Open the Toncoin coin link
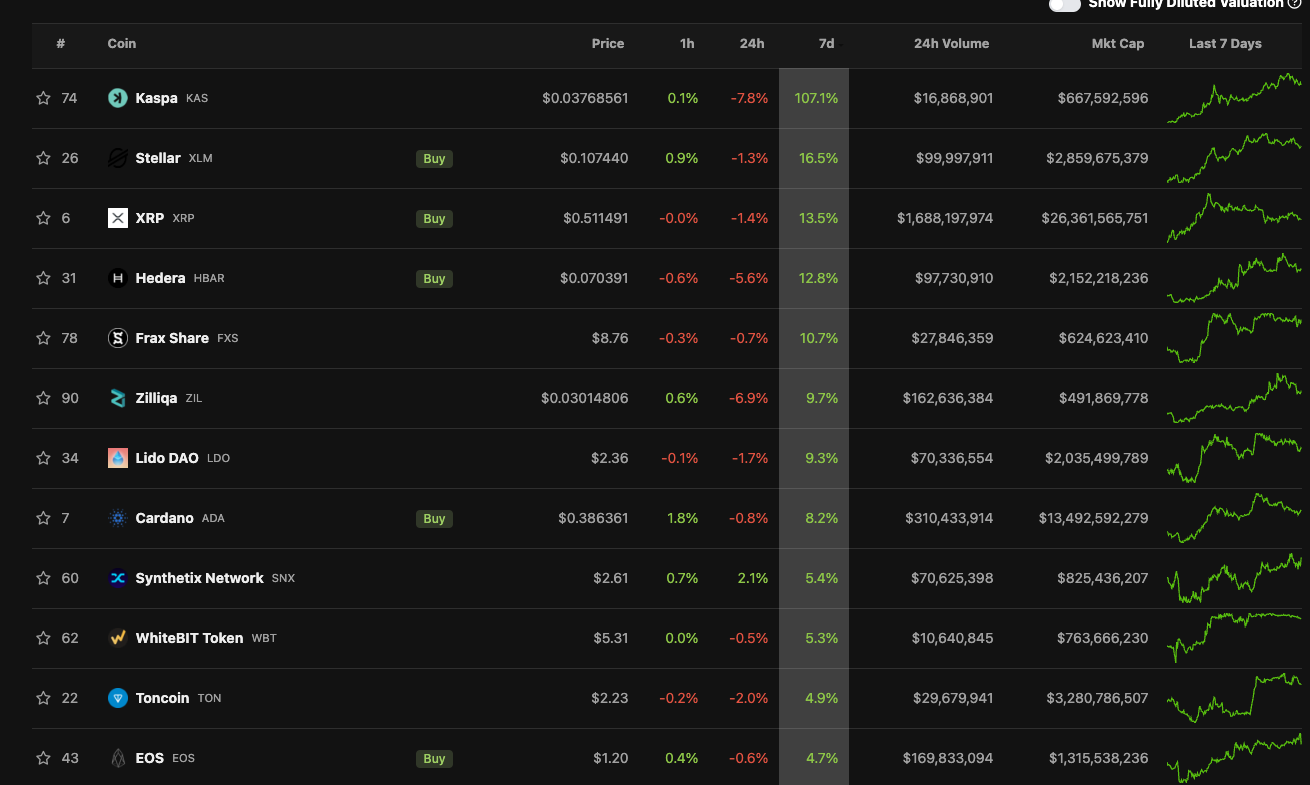This screenshot has width=1310, height=785. click(x=162, y=698)
